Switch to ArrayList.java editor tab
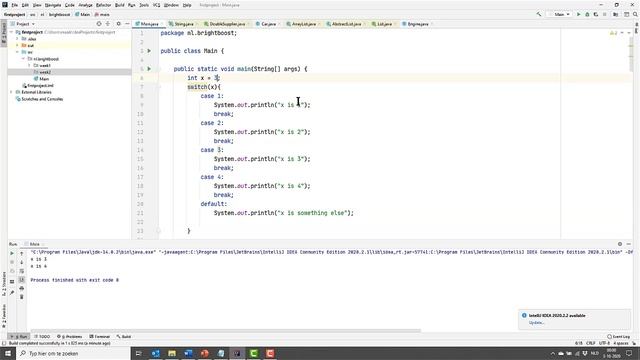Screen dimensions: 640x360 [304, 24]
